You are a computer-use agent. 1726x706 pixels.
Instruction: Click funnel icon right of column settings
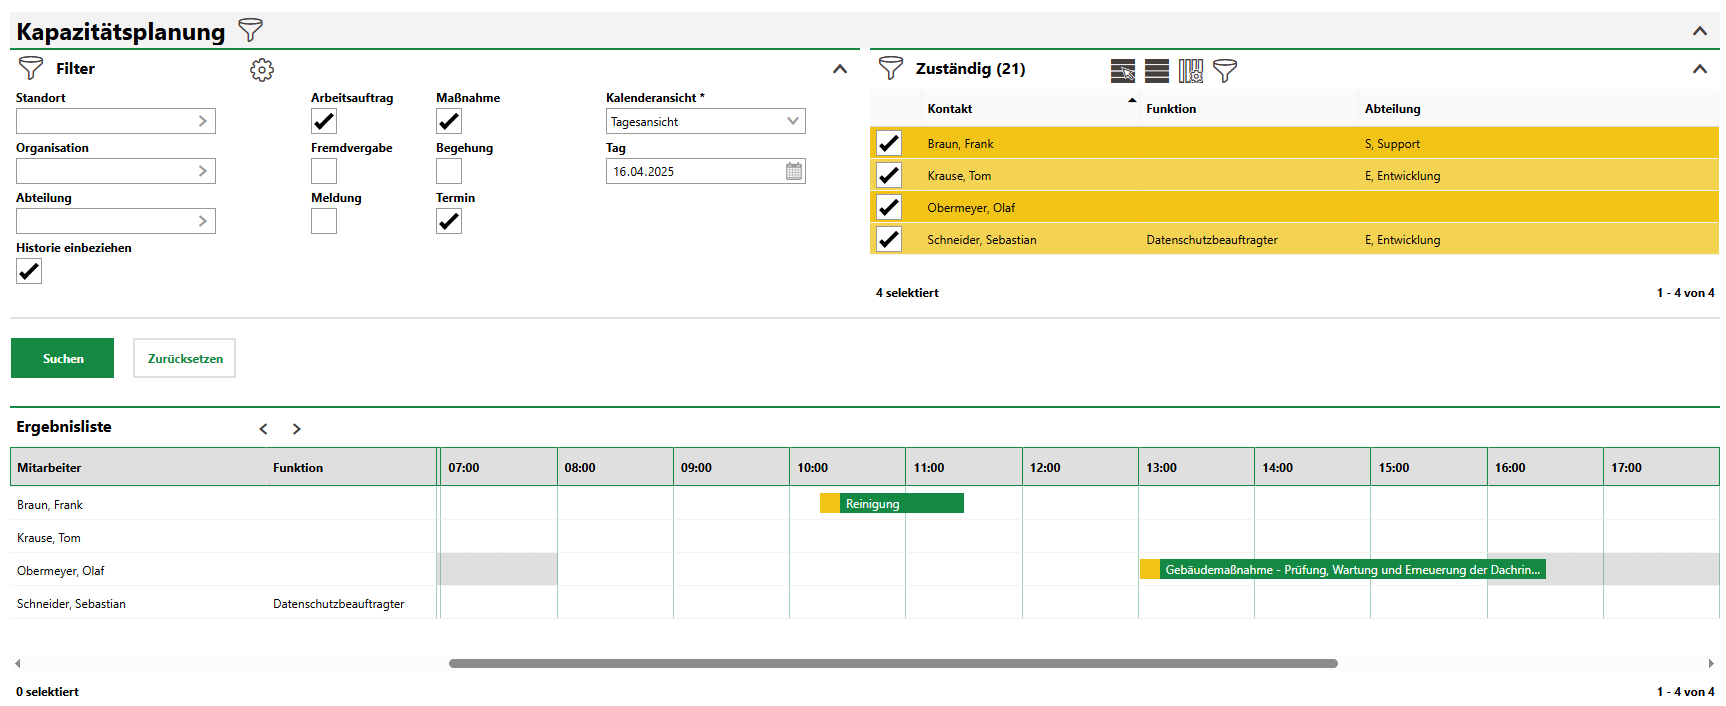1225,70
